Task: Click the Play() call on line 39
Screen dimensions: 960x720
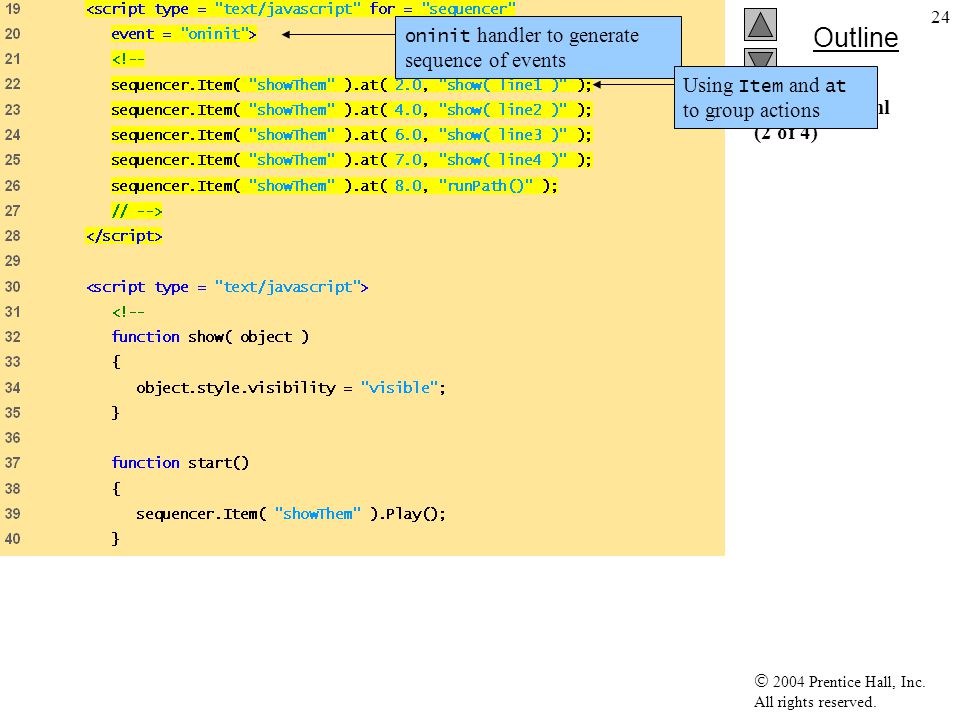Action: point(414,514)
